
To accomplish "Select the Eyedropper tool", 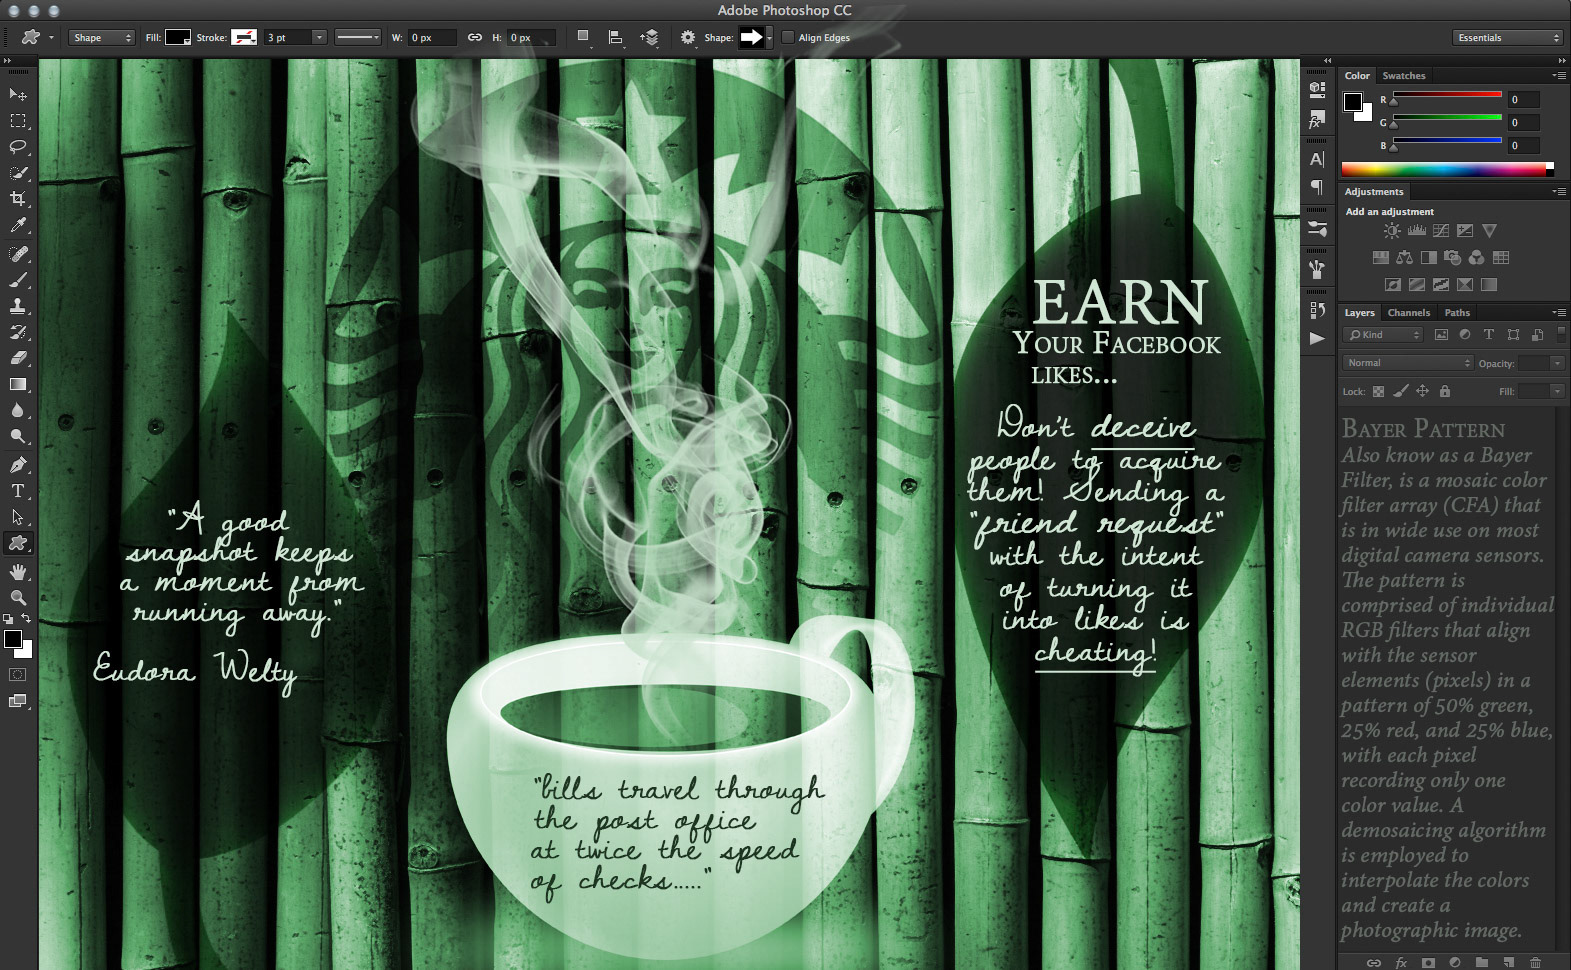I will 18,226.
